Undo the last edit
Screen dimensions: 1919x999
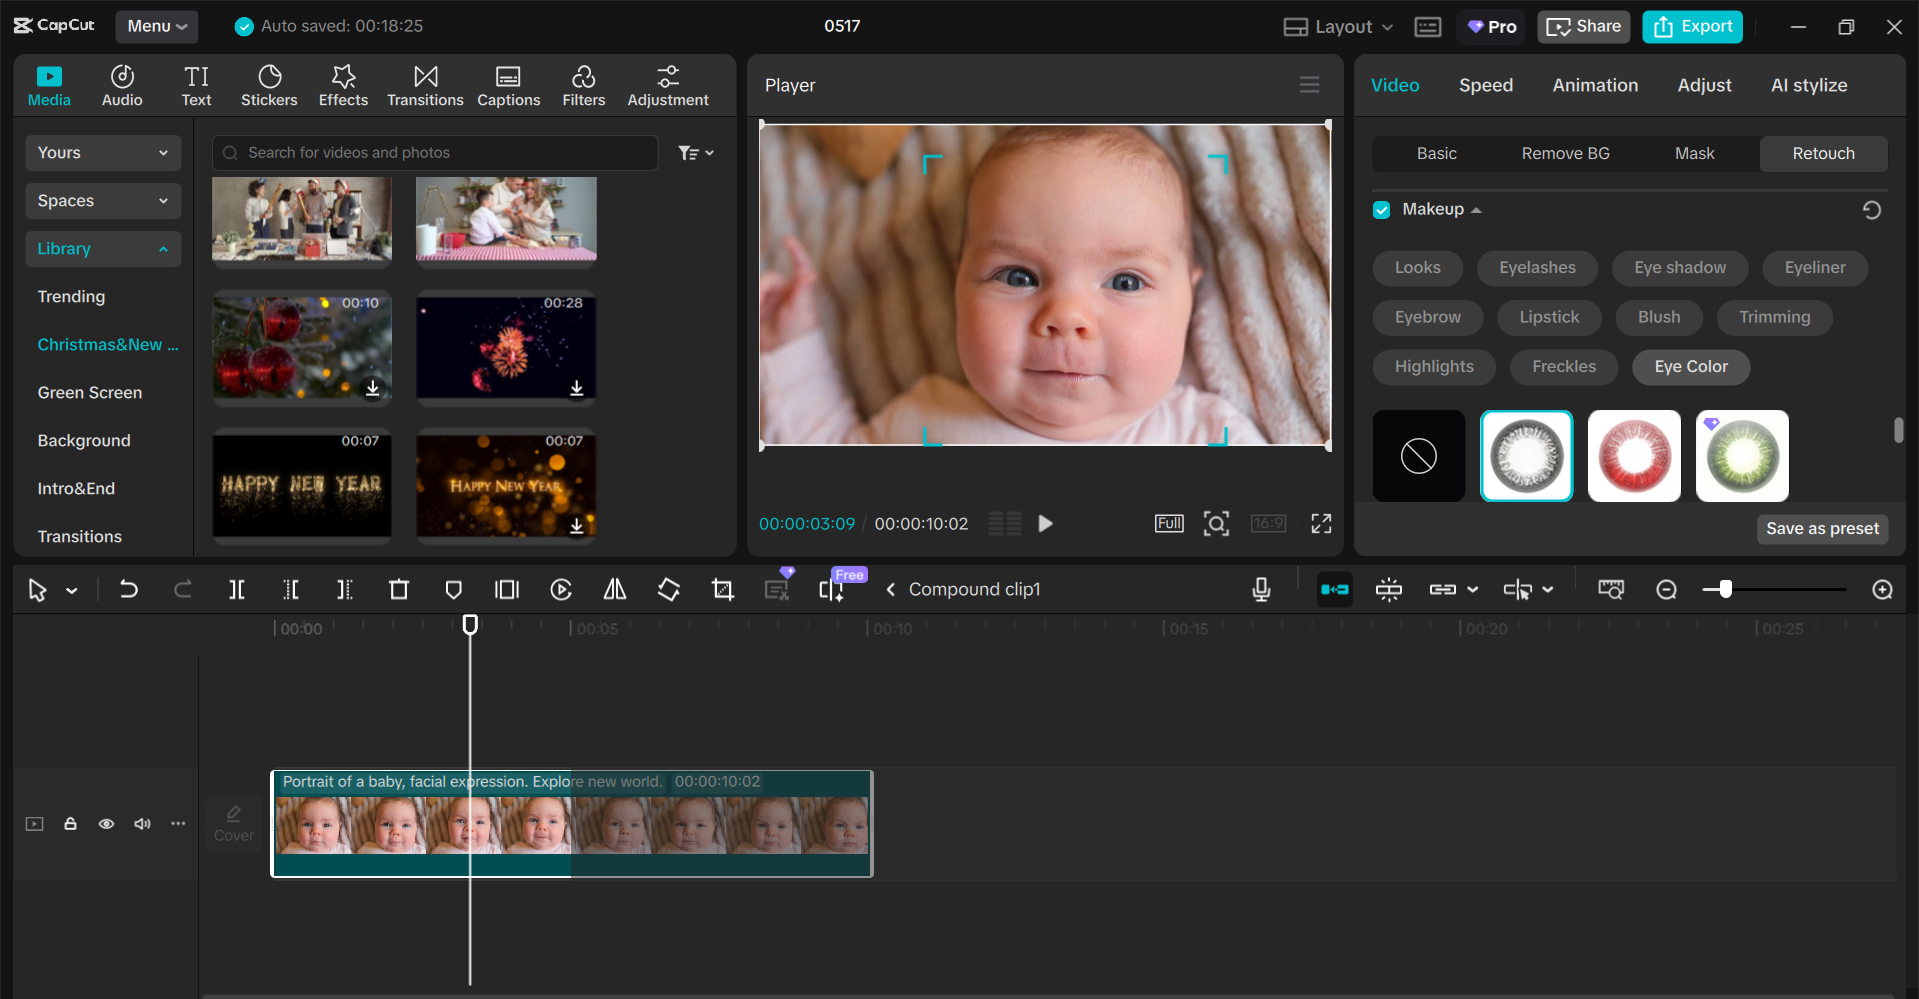pyautogui.click(x=129, y=589)
